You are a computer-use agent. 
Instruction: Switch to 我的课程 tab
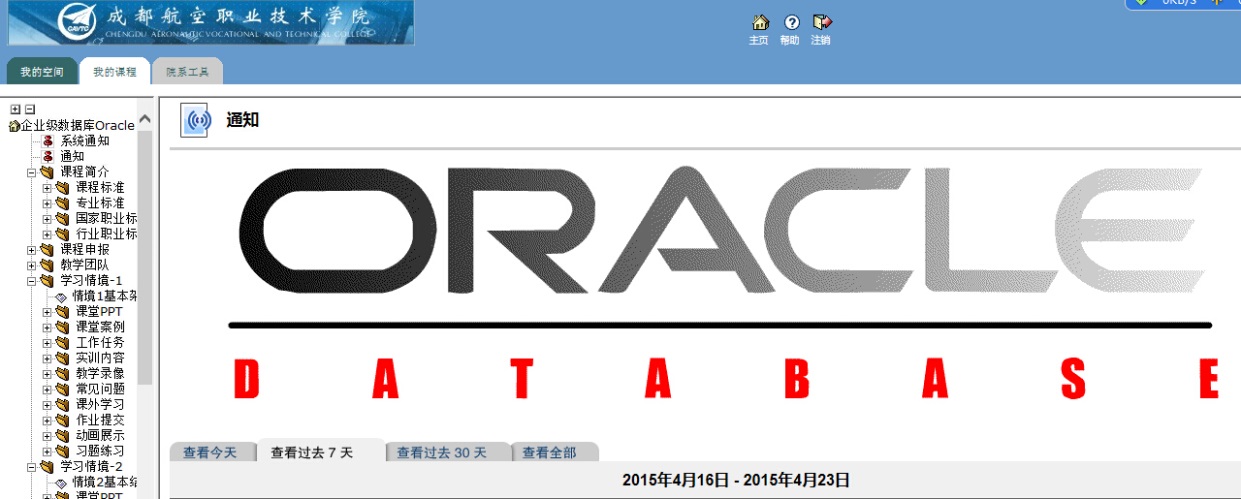click(115, 72)
